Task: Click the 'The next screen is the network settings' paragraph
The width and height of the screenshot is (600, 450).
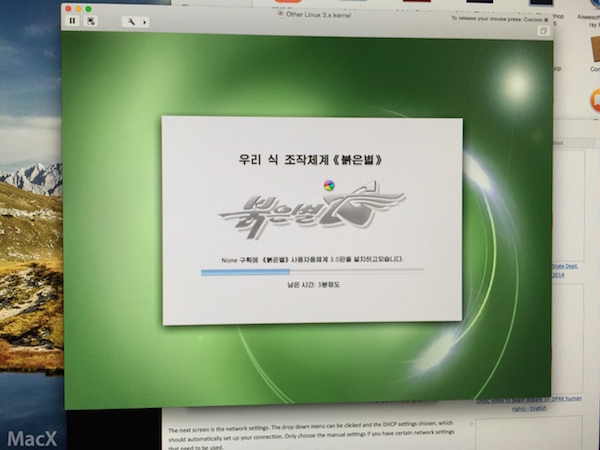Action: pos(311,435)
